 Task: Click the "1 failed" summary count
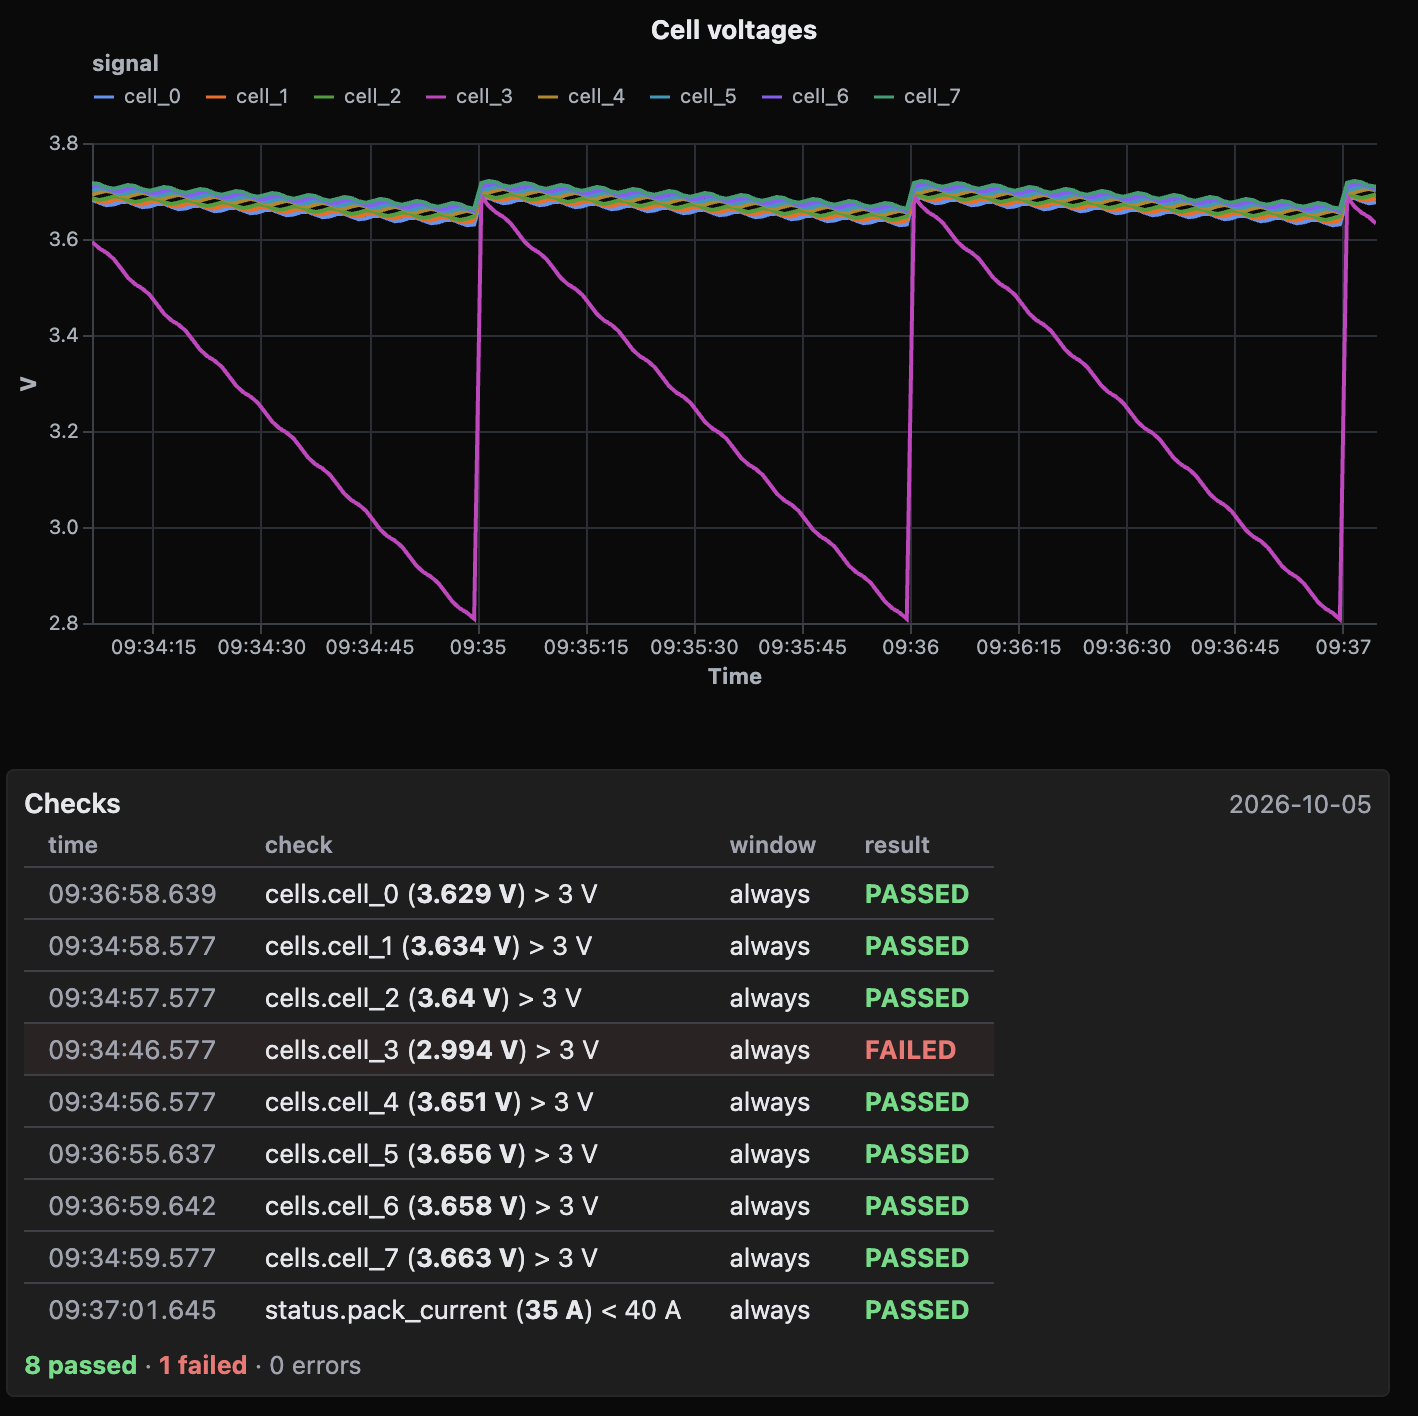[203, 1365]
